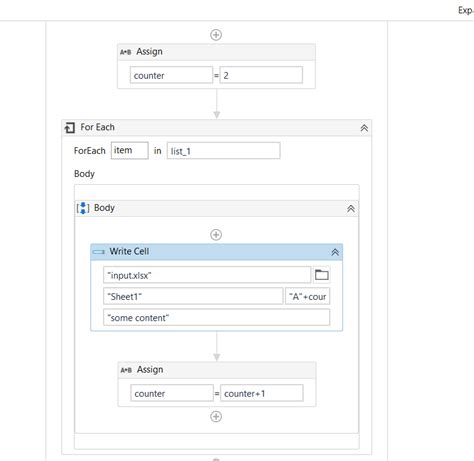Viewport: 474px width, 461px height.
Task: Click the For Each activity icon
Action: tap(70, 128)
